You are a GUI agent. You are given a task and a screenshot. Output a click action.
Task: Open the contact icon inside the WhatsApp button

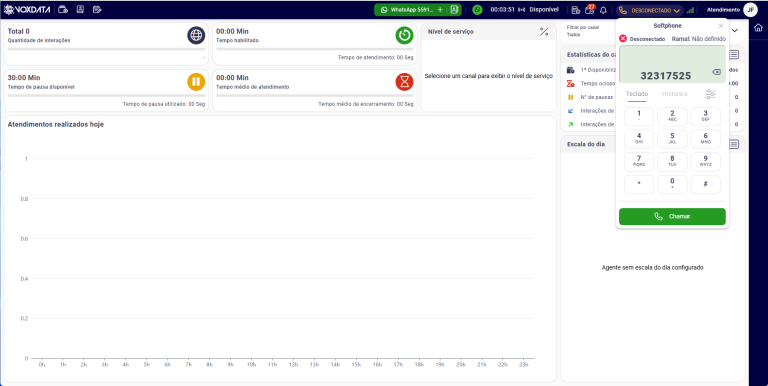pos(454,9)
